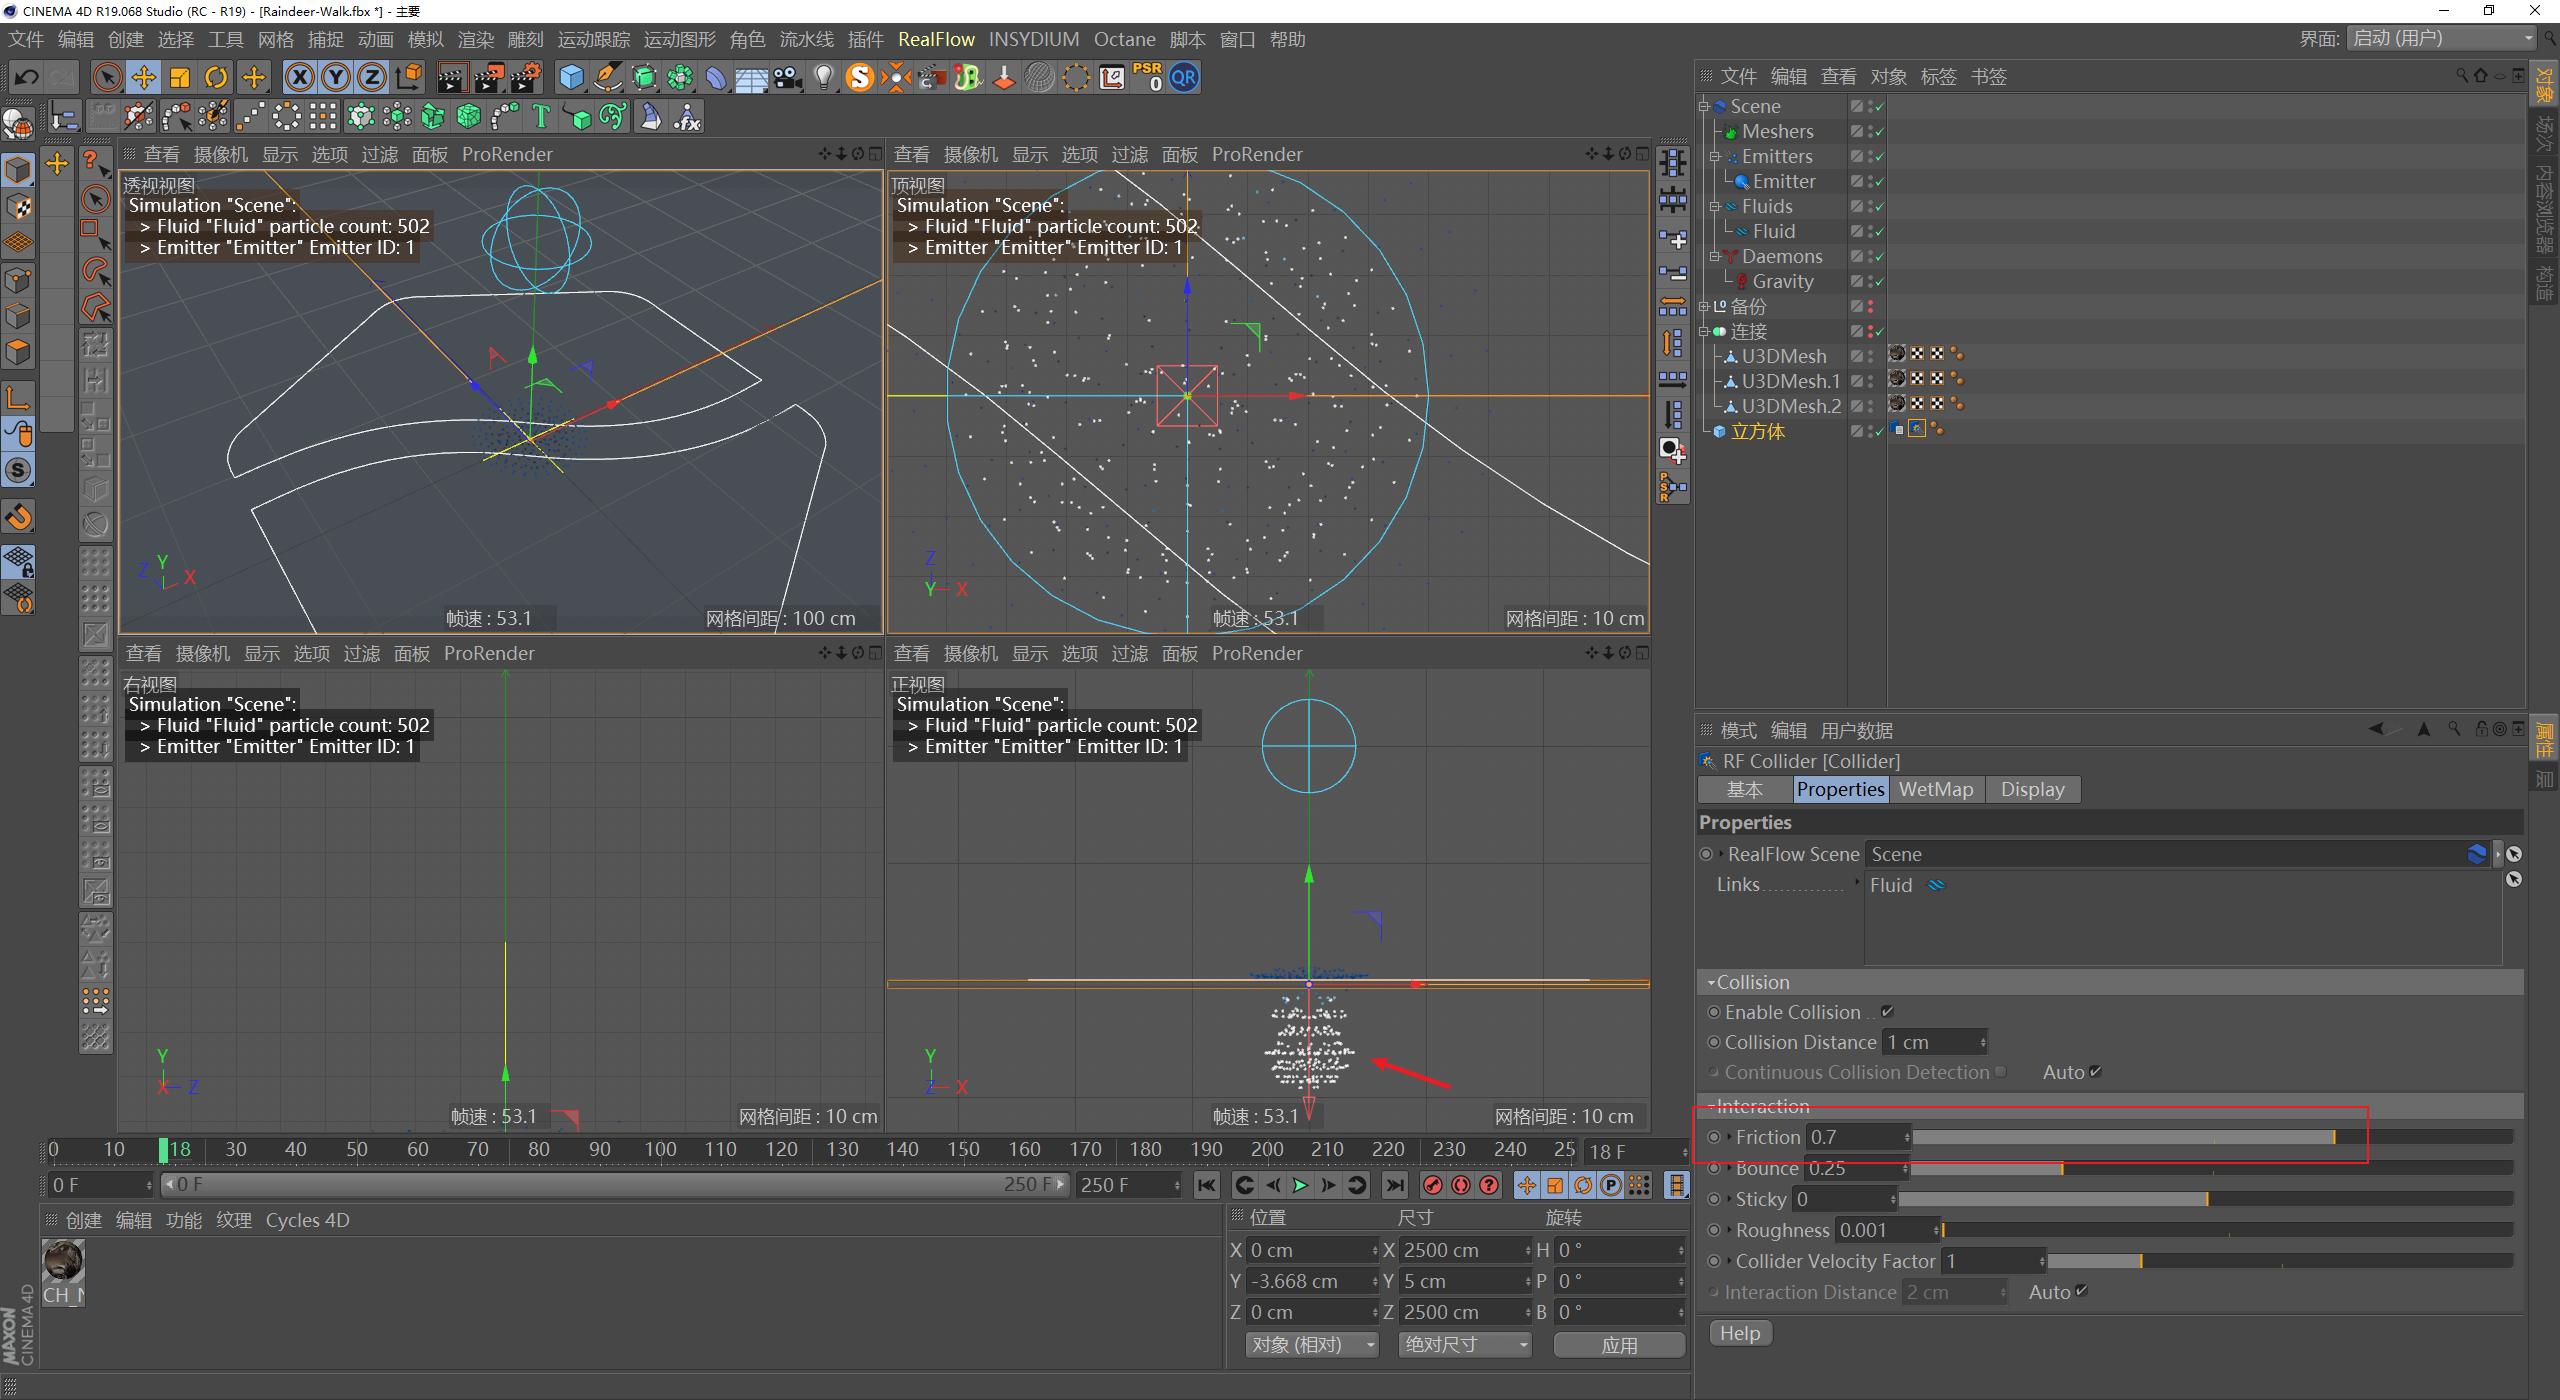The image size is (2560, 1400).
Task: Click the 应用 apply button
Action: (x=1618, y=1345)
